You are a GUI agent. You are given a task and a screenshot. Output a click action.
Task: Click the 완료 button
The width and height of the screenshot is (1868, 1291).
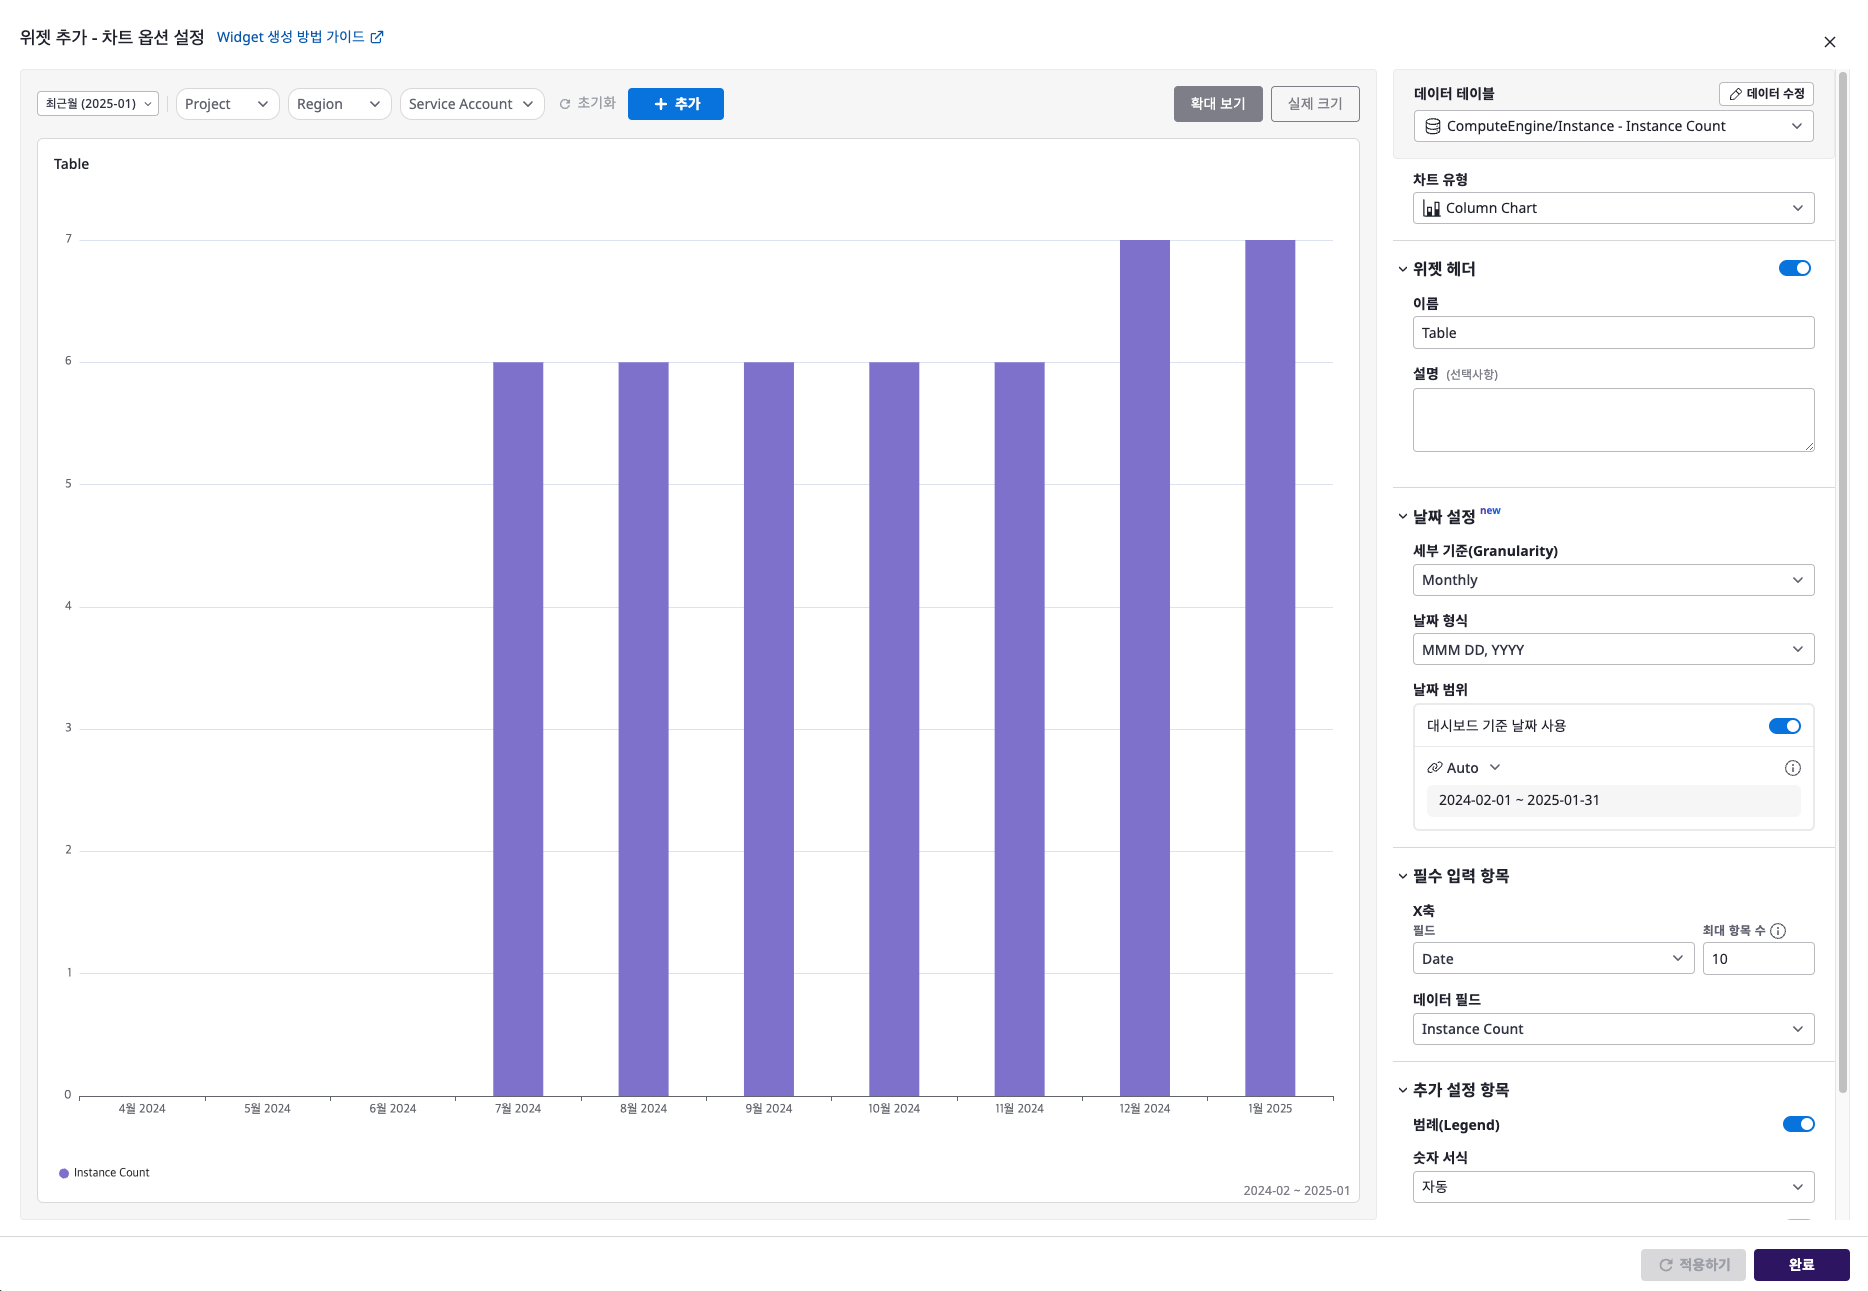coord(1802,1265)
